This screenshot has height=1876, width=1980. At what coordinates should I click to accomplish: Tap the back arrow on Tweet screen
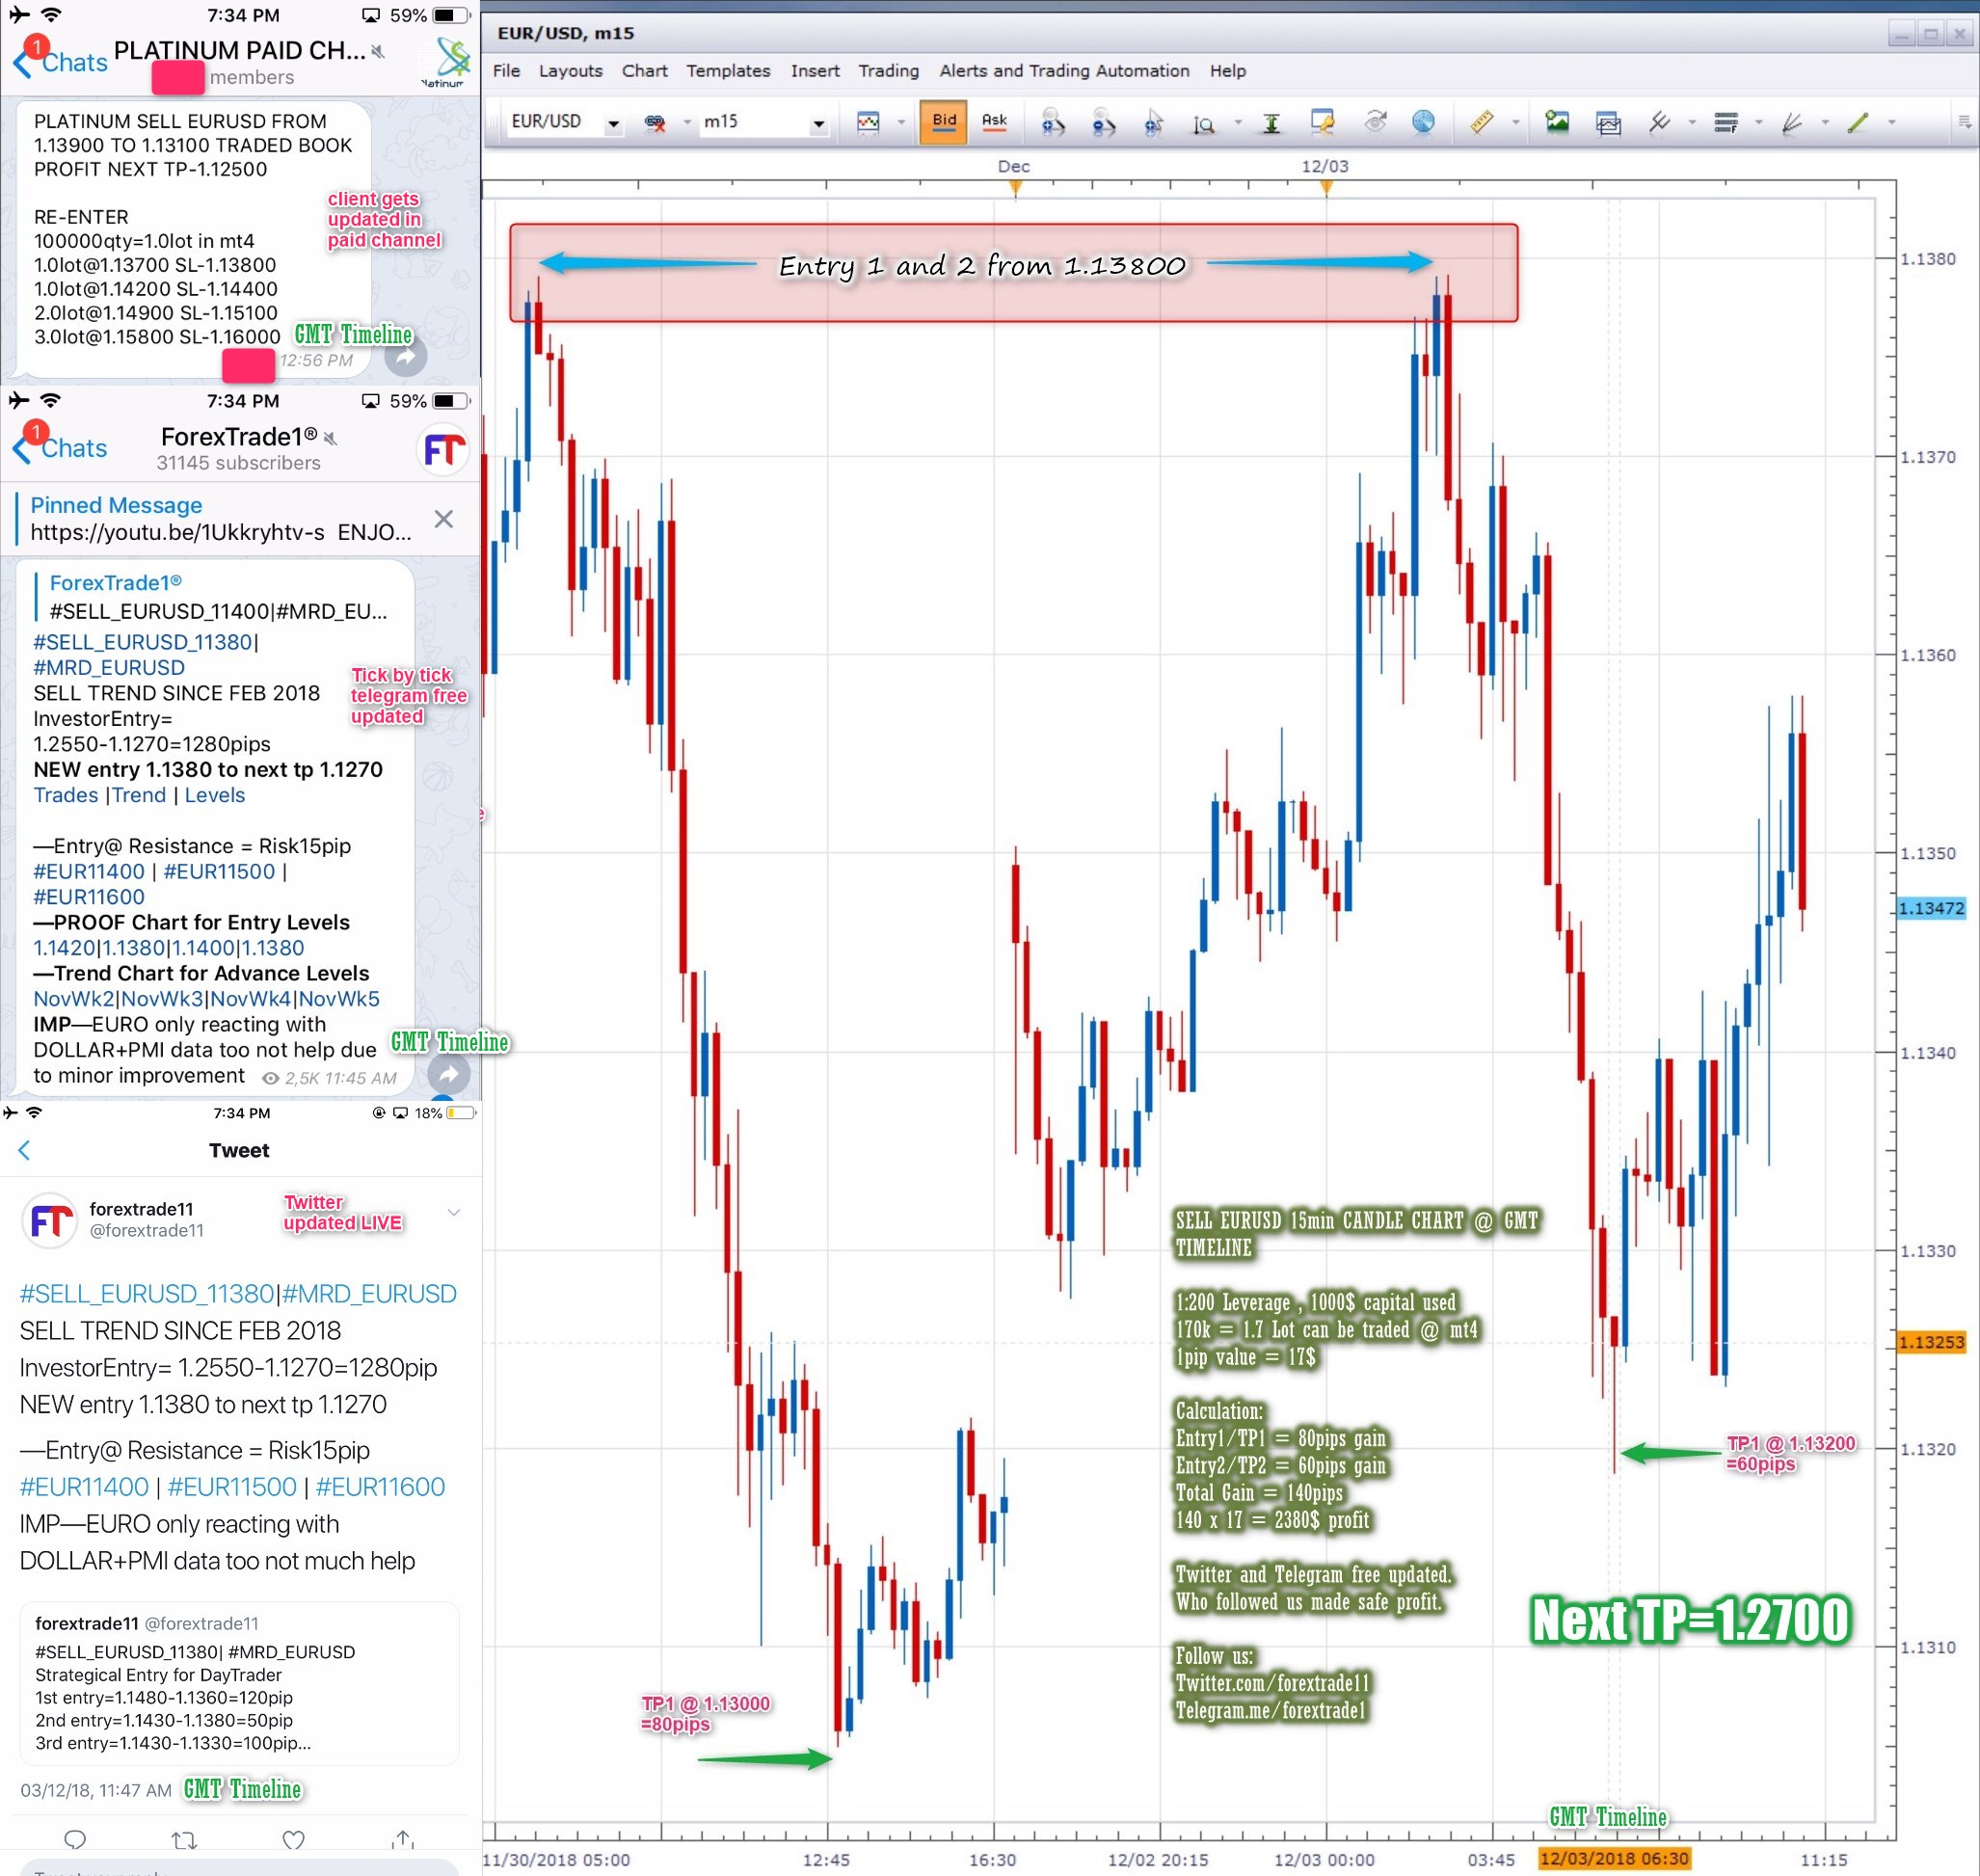pyautogui.click(x=25, y=1150)
